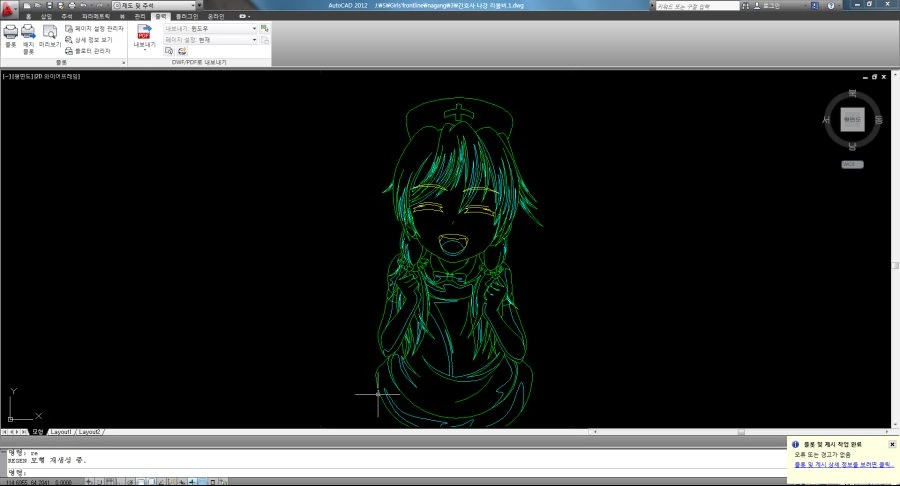Image resolution: width=900 pixels, height=486 pixels.
Task: Restore the drawing viewport window
Action: coord(874,76)
